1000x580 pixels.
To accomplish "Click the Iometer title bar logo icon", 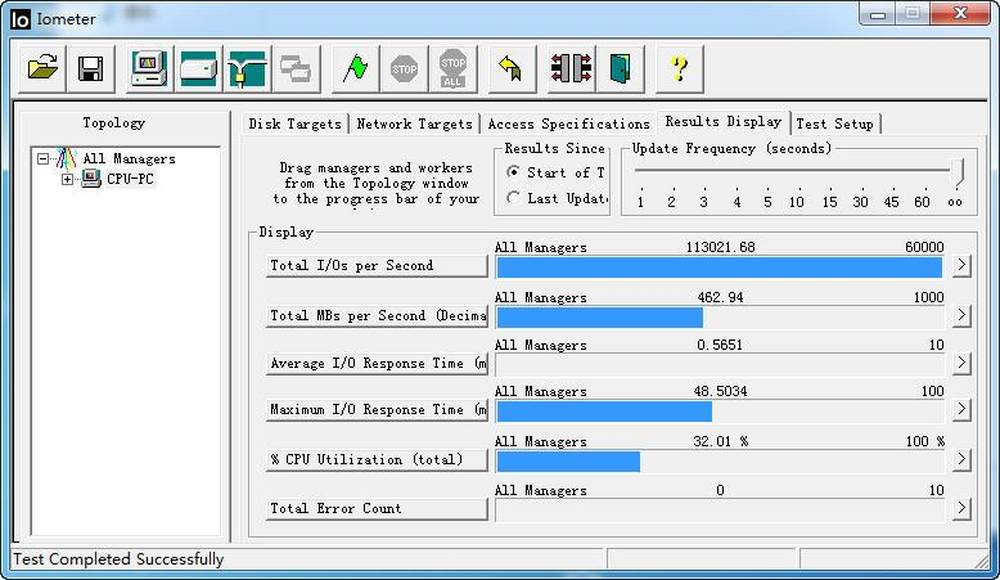I will coord(20,19).
